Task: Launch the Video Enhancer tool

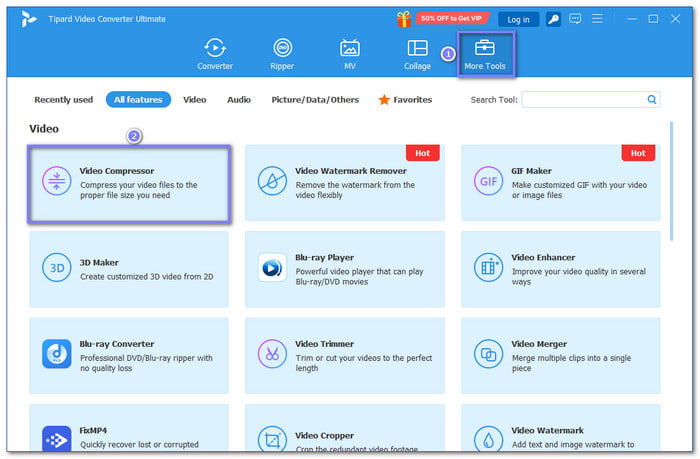Action: click(x=560, y=268)
